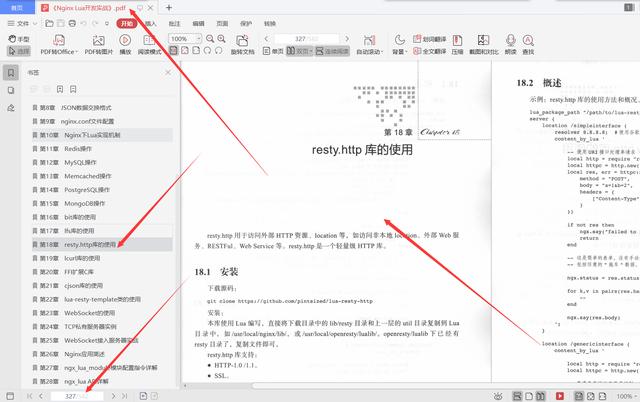The image size is (640, 402).
Task: Zoom out with the minus magnifier
Action: click(210, 39)
